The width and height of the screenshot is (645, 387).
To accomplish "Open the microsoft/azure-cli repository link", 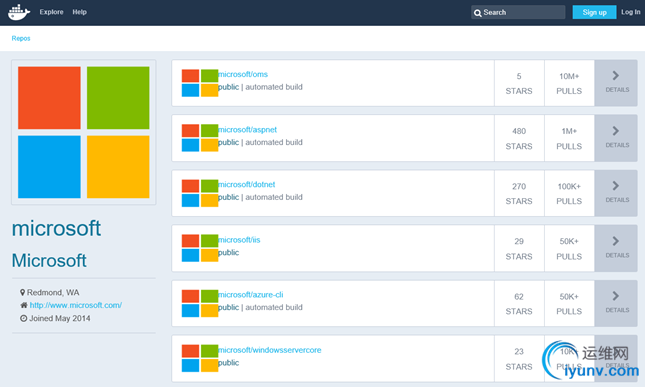I will [251, 295].
